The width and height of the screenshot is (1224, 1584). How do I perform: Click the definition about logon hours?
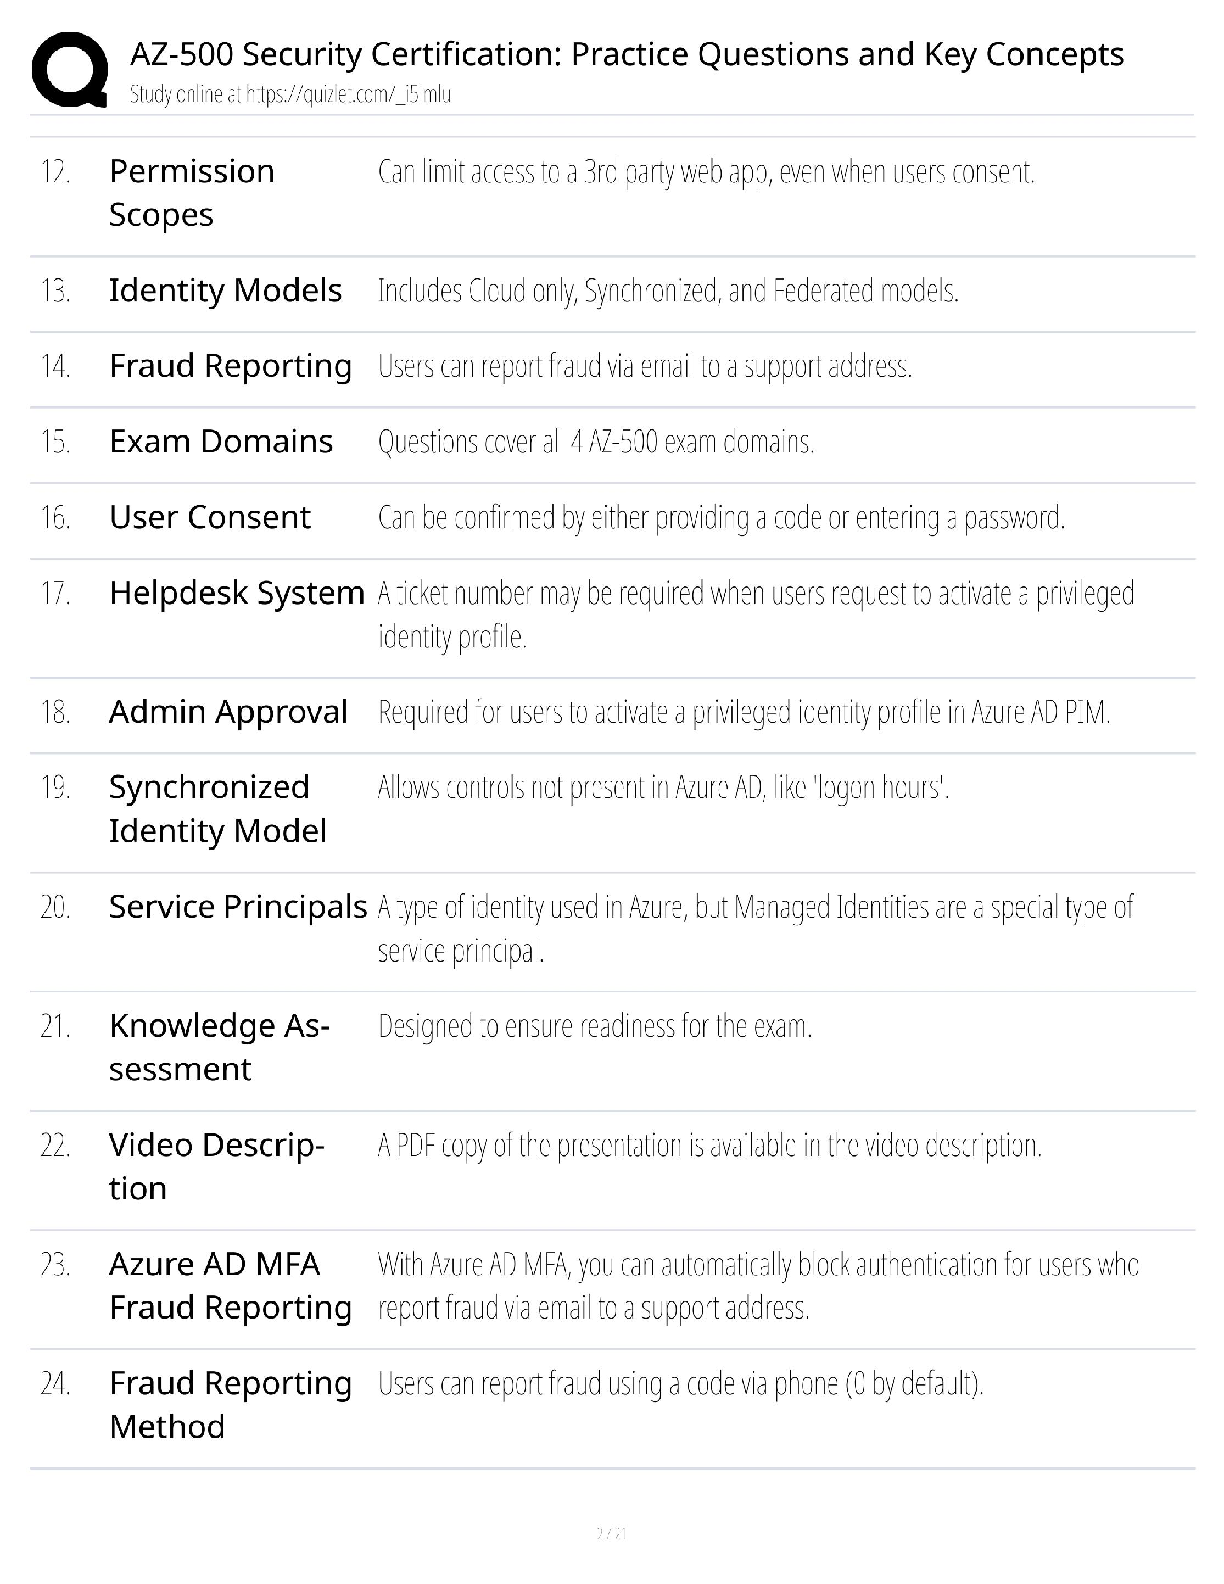[663, 788]
